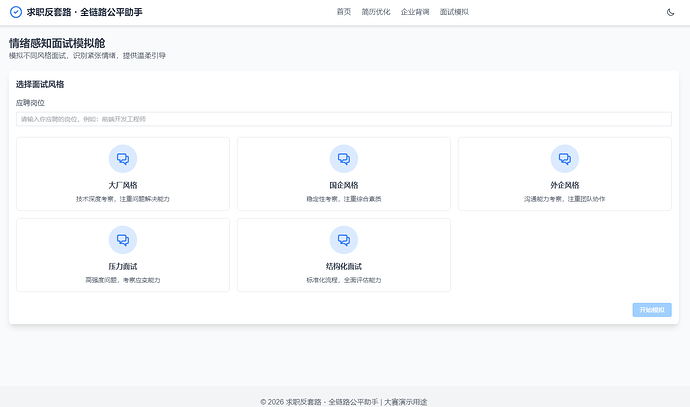Focus the 应聘岗位 input field
690x407 pixels.
tap(344, 119)
